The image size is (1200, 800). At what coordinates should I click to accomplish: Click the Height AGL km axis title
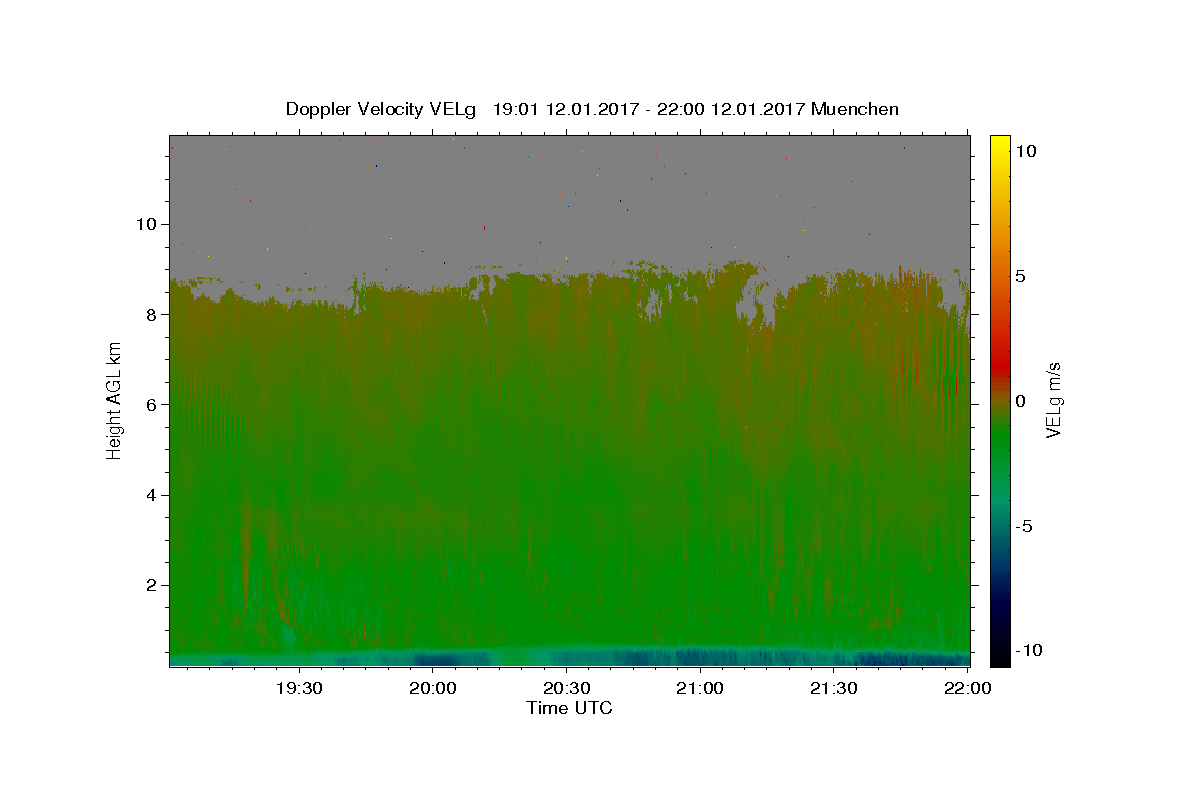point(114,400)
